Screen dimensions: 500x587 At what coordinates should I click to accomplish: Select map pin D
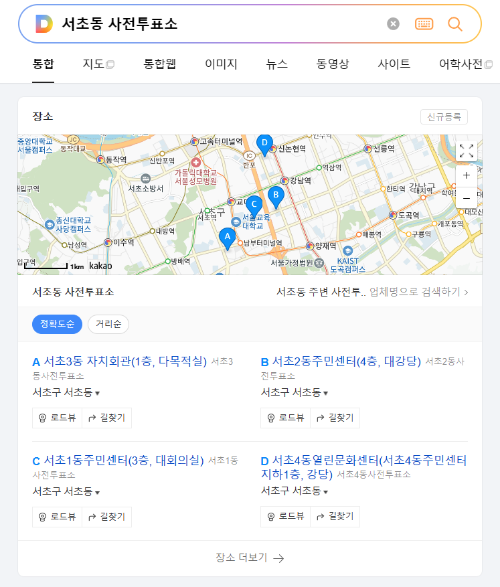coord(264,145)
